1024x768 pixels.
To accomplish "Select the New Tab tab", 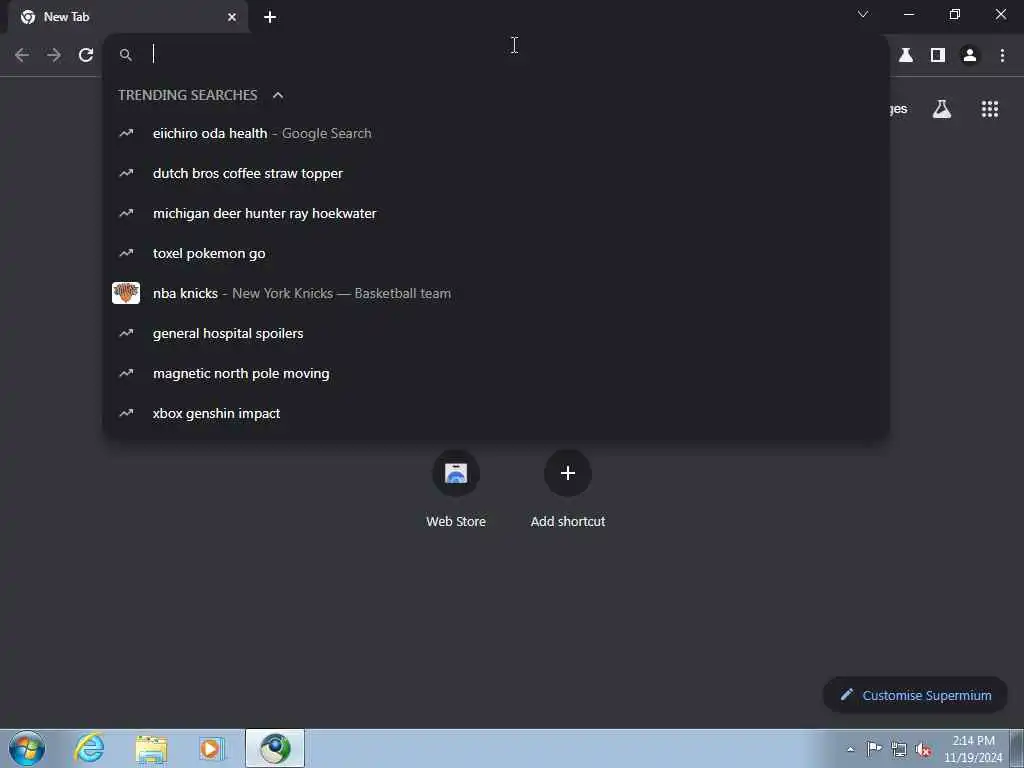I will [128, 17].
